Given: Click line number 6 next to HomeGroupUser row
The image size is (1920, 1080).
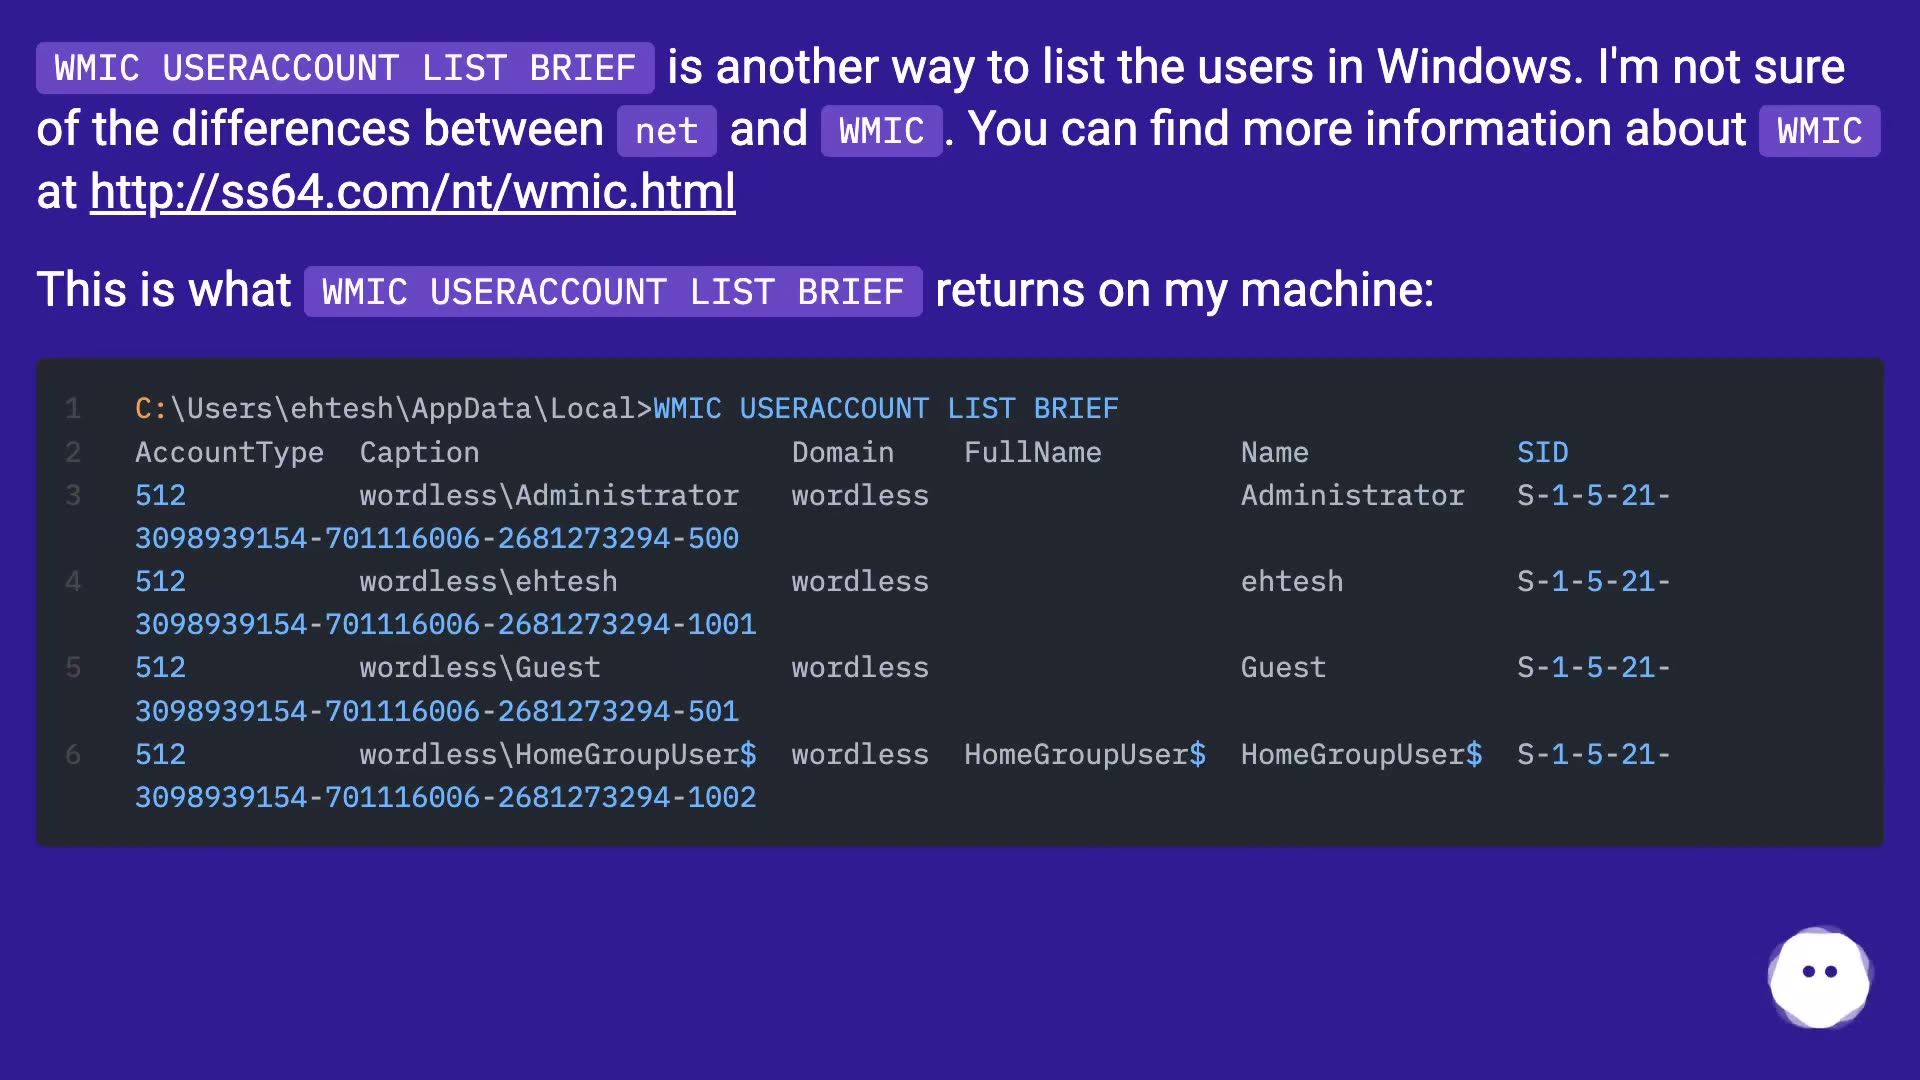Looking at the screenshot, I should pos(72,755).
